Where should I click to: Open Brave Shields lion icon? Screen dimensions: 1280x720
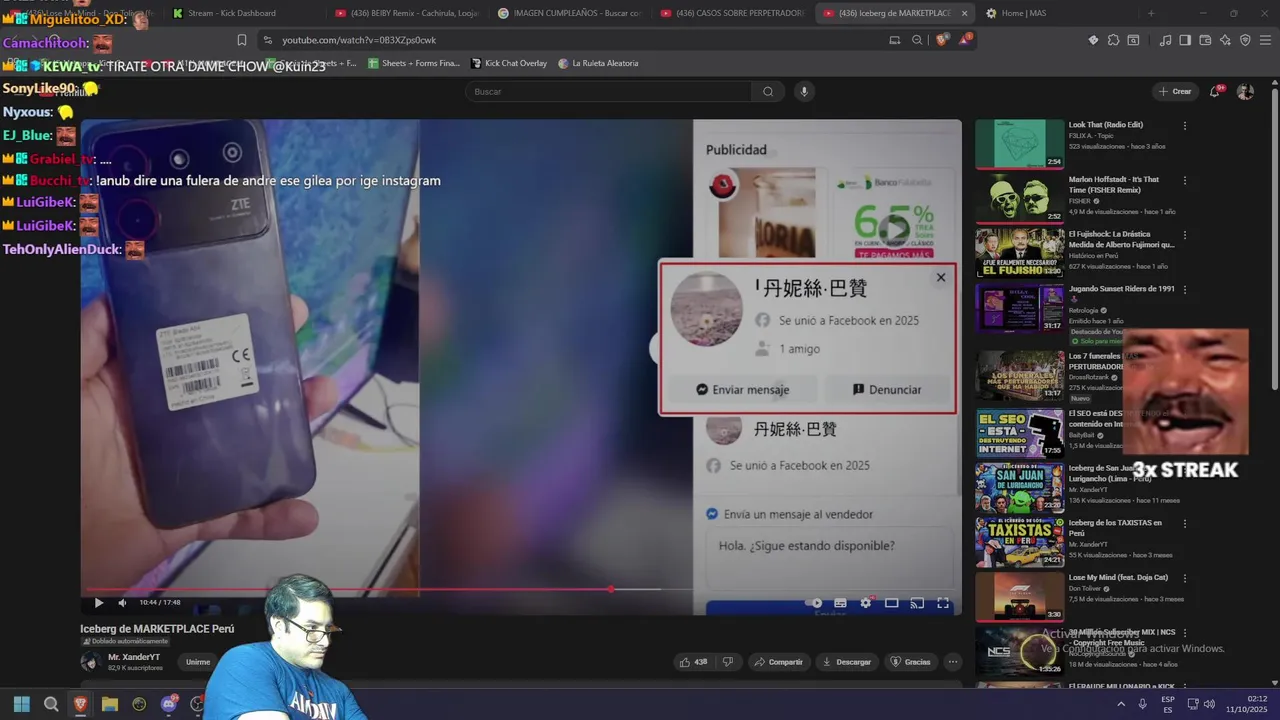click(x=941, y=40)
